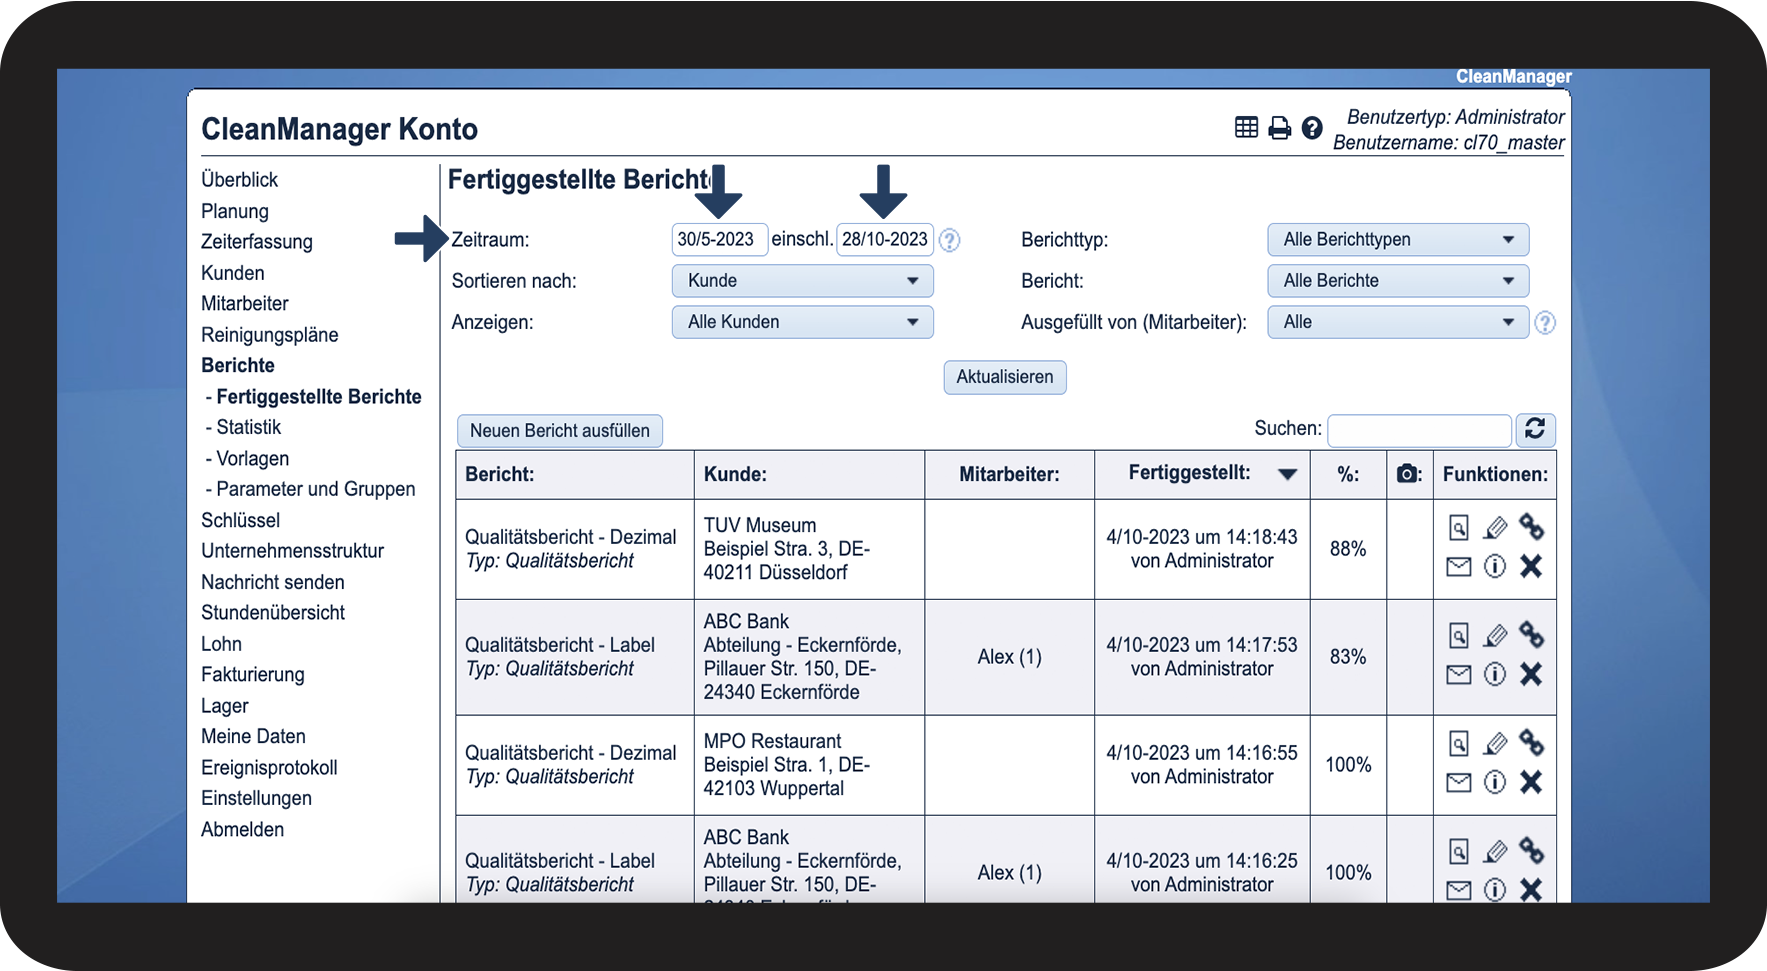Click the Aktualisieren button
The width and height of the screenshot is (1767, 971).
tap(1005, 377)
